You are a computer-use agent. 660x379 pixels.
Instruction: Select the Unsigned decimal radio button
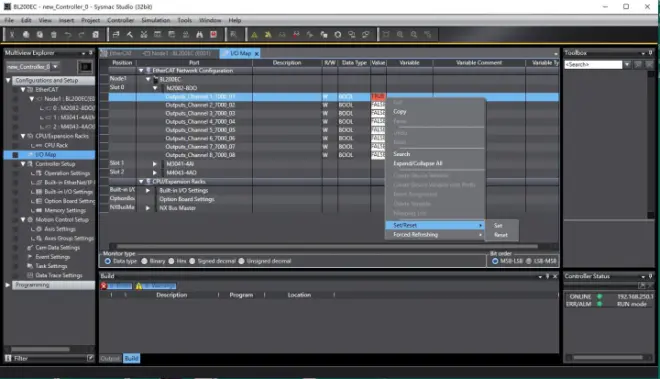click(x=242, y=261)
